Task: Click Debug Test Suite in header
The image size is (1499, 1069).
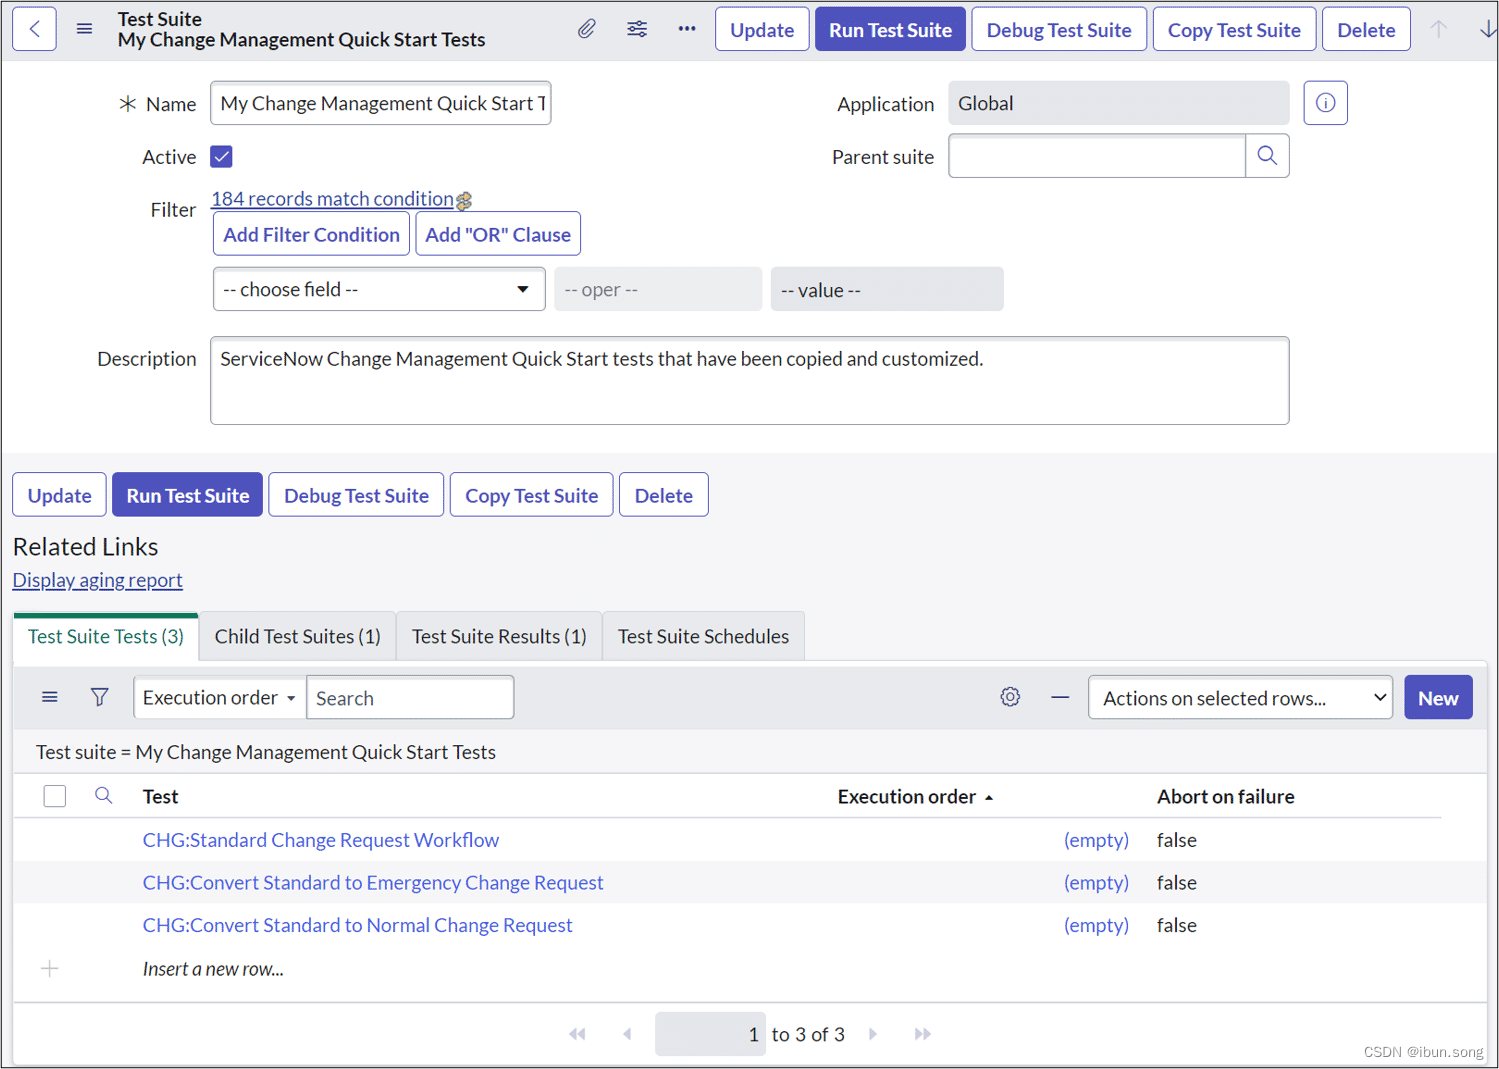Action: [1059, 29]
